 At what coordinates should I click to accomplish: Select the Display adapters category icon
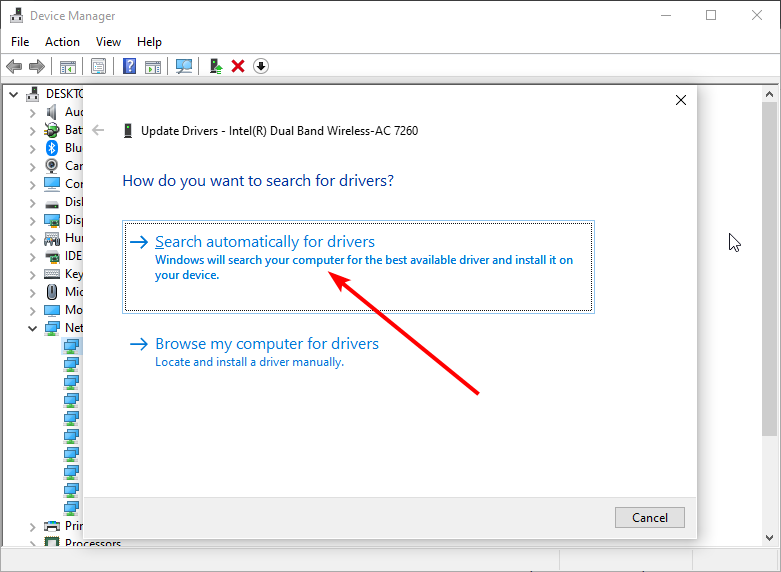(x=52, y=220)
